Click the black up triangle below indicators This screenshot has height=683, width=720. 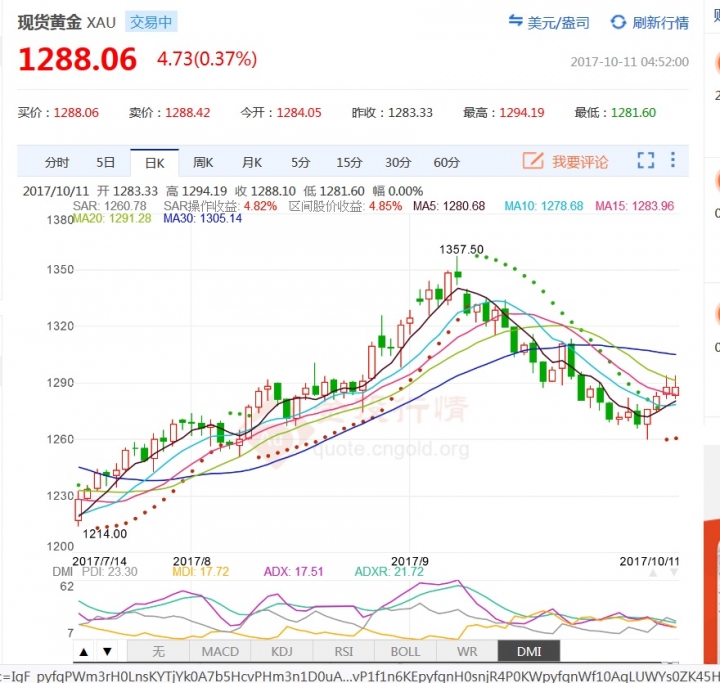pos(84,651)
